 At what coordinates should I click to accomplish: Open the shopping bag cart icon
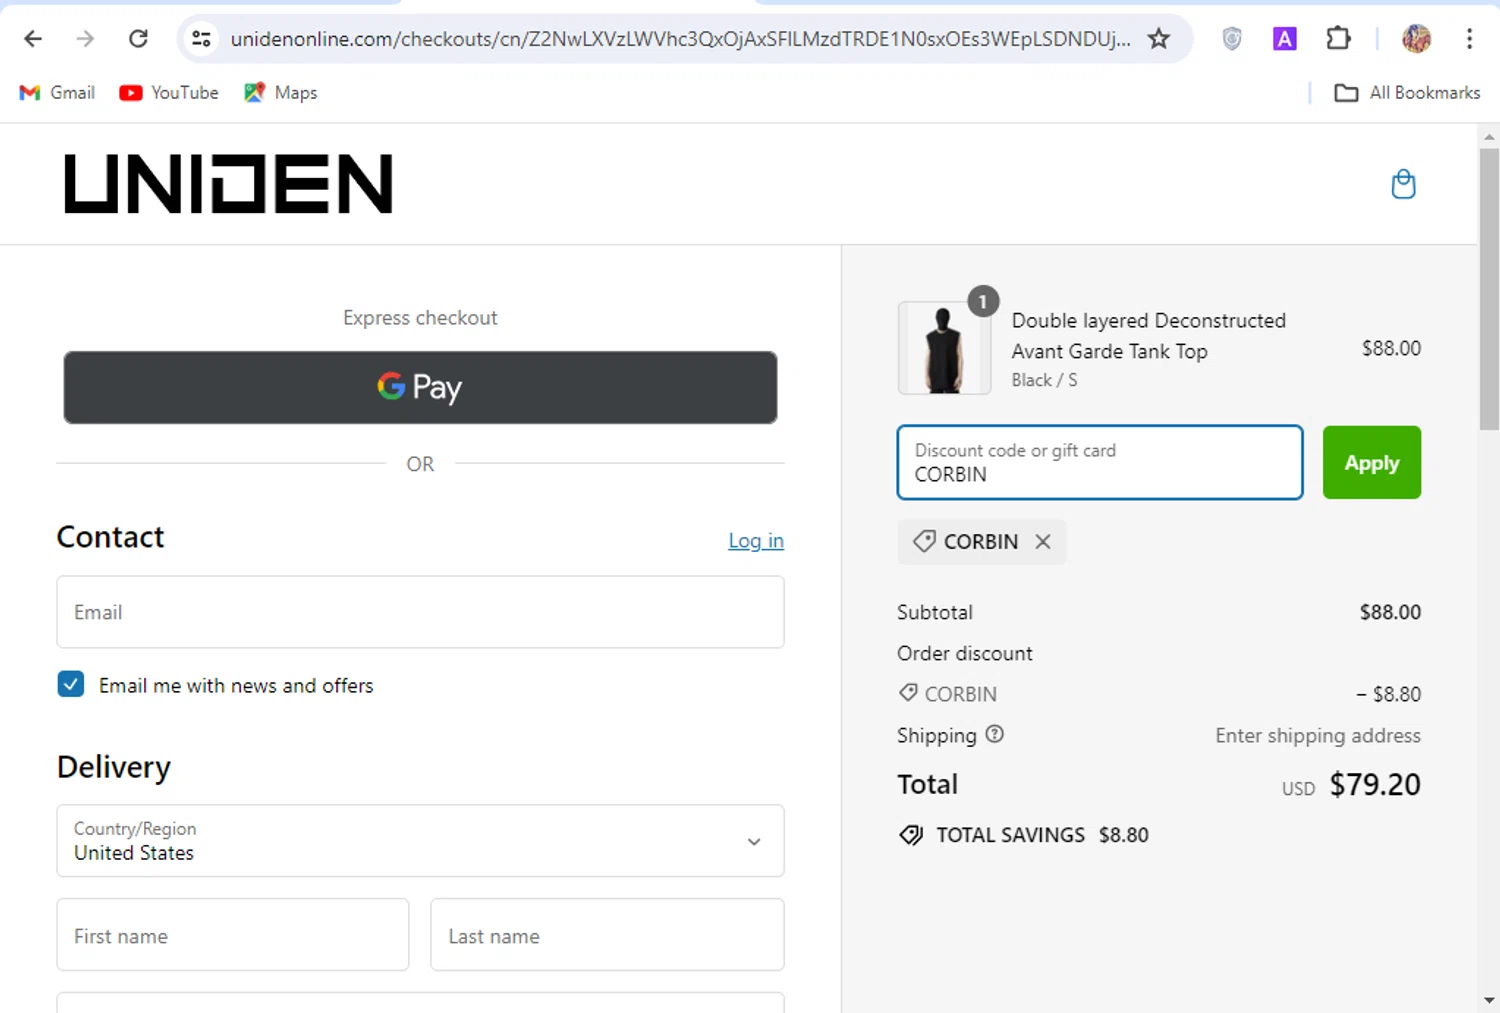click(1403, 184)
